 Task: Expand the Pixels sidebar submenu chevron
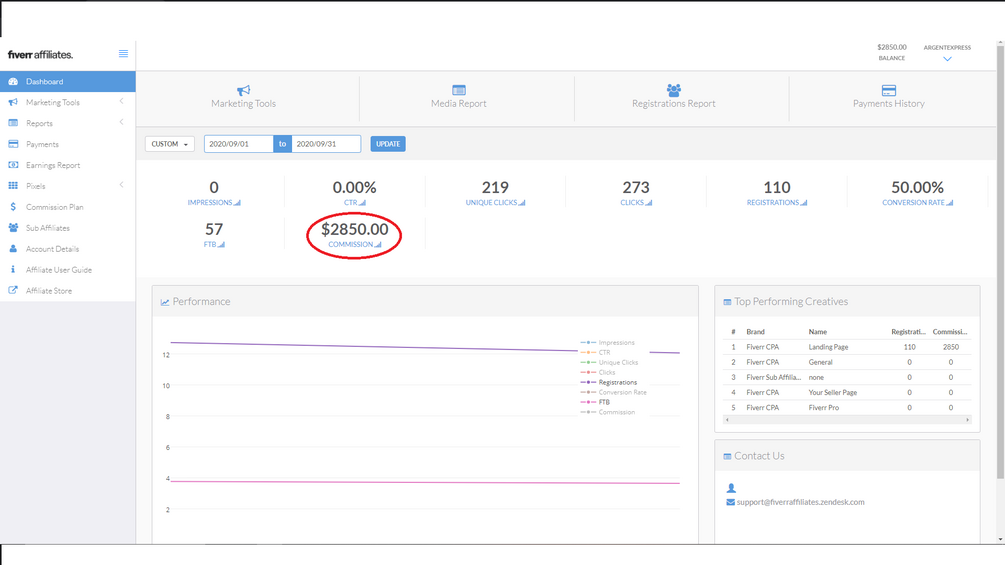[x=121, y=184]
